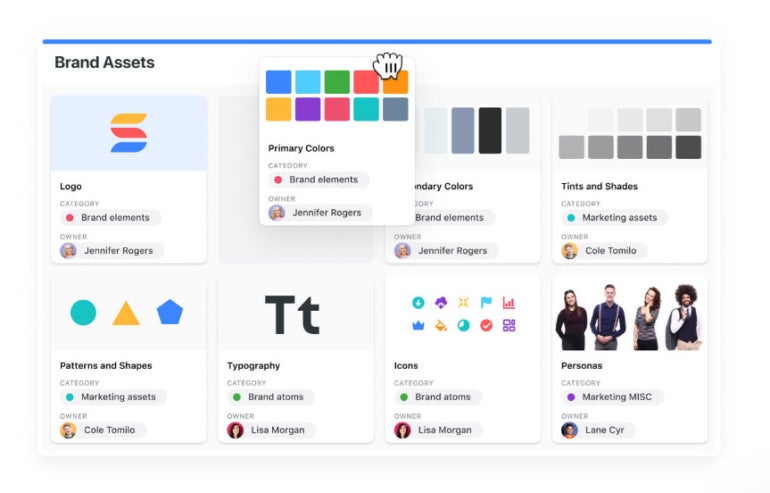This screenshot has width=770, height=493.
Task: Click the pink bar chart icon
Action: 509,302
